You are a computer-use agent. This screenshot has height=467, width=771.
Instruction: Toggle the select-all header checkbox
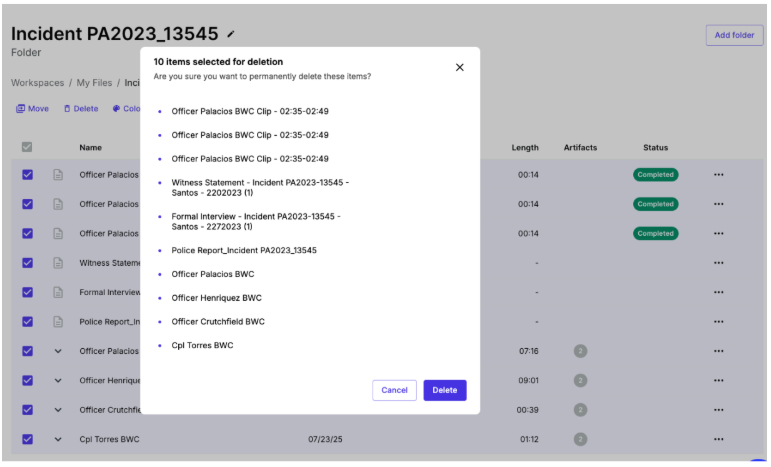(x=27, y=147)
